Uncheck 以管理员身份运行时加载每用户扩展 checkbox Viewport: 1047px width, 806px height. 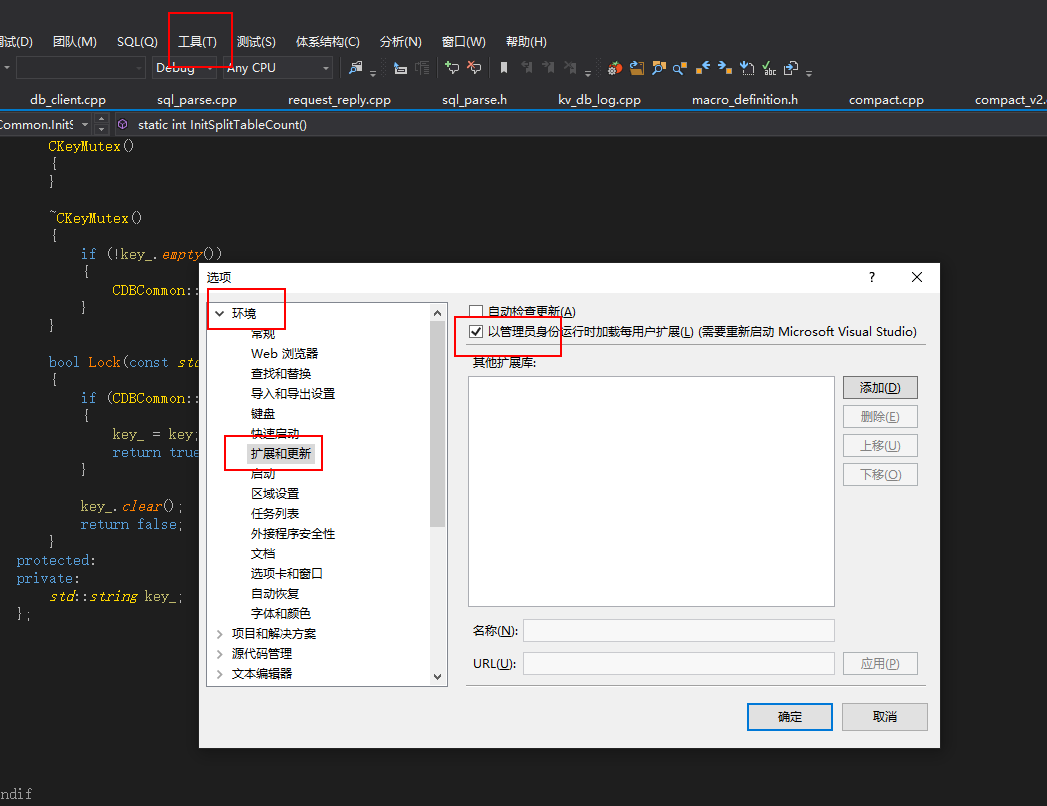[477, 332]
